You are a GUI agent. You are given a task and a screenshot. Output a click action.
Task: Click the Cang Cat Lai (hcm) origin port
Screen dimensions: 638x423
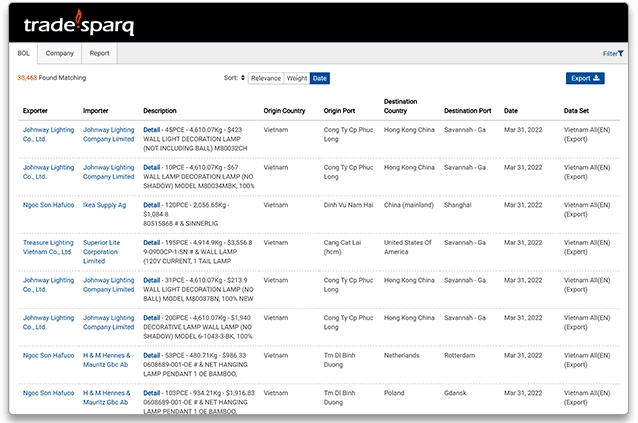(x=342, y=247)
